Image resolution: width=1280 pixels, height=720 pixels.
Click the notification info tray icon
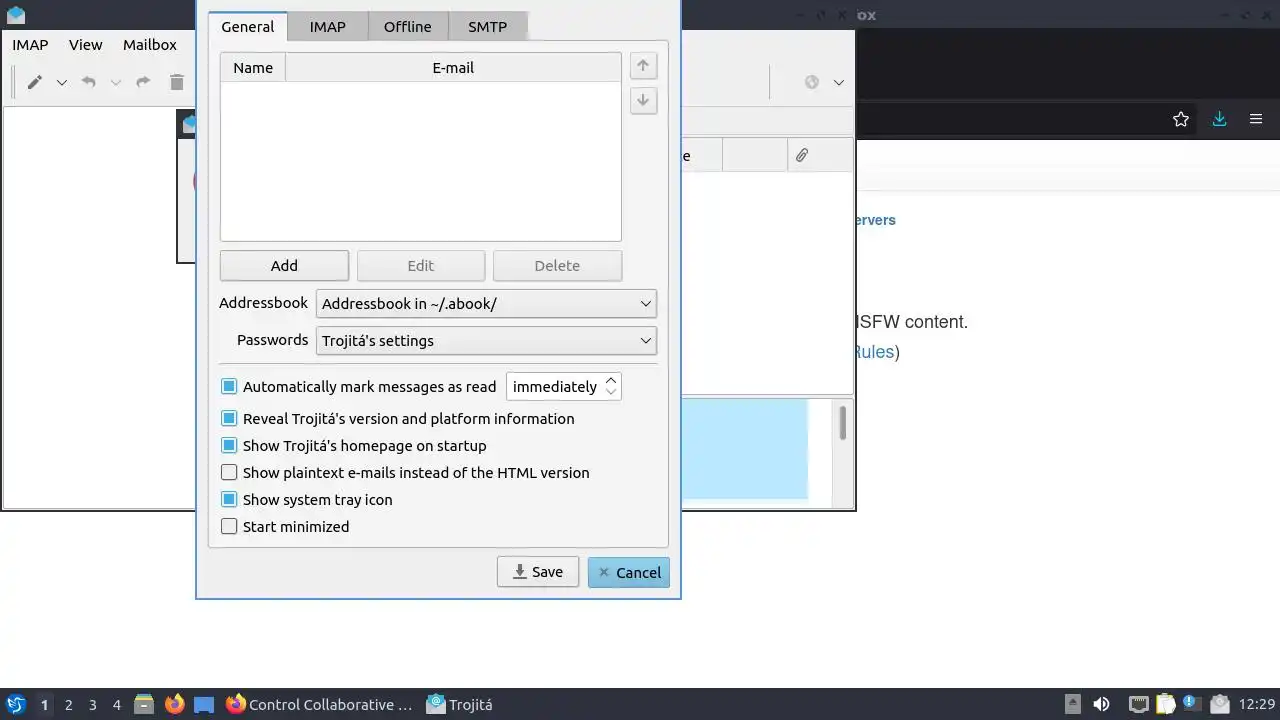coord(1192,704)
